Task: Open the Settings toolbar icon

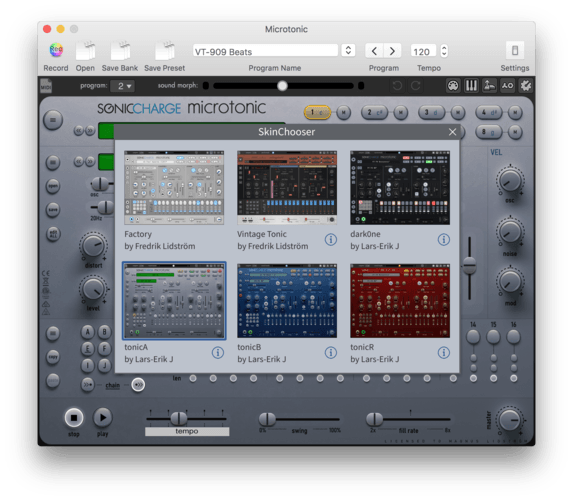Action: click(515, 50)
